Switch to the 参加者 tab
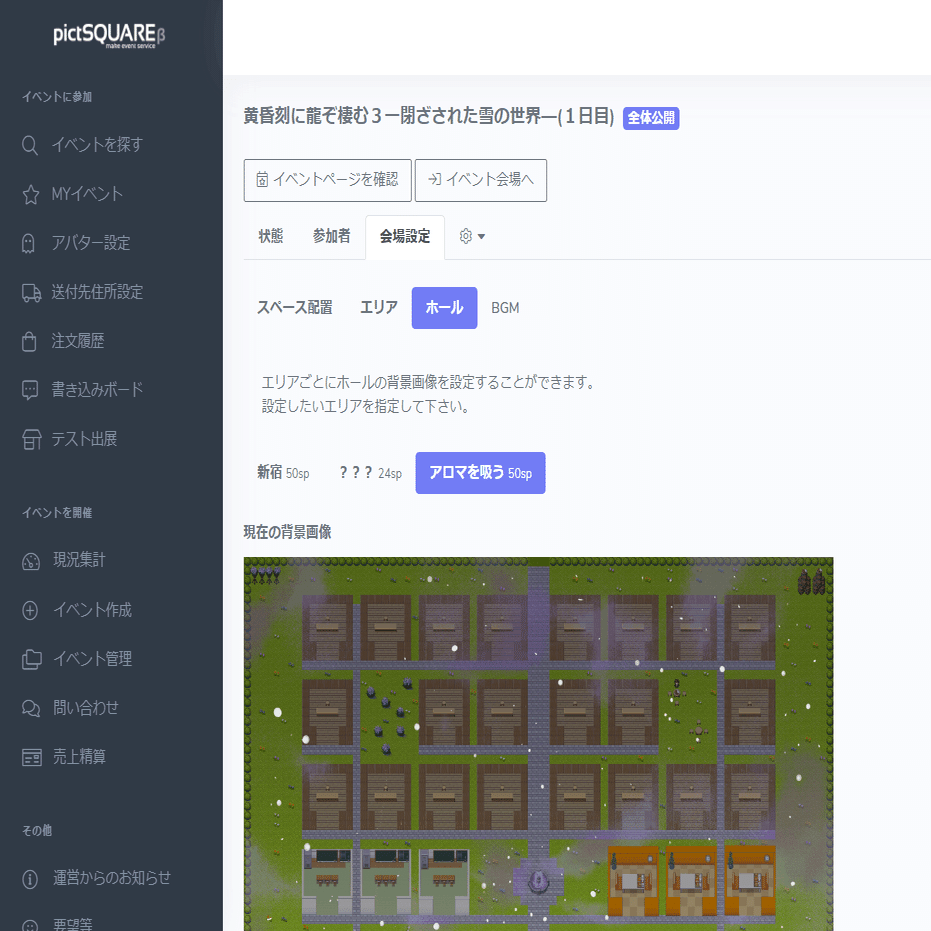This screenshot has height=931, width=931. click(332, 236)
